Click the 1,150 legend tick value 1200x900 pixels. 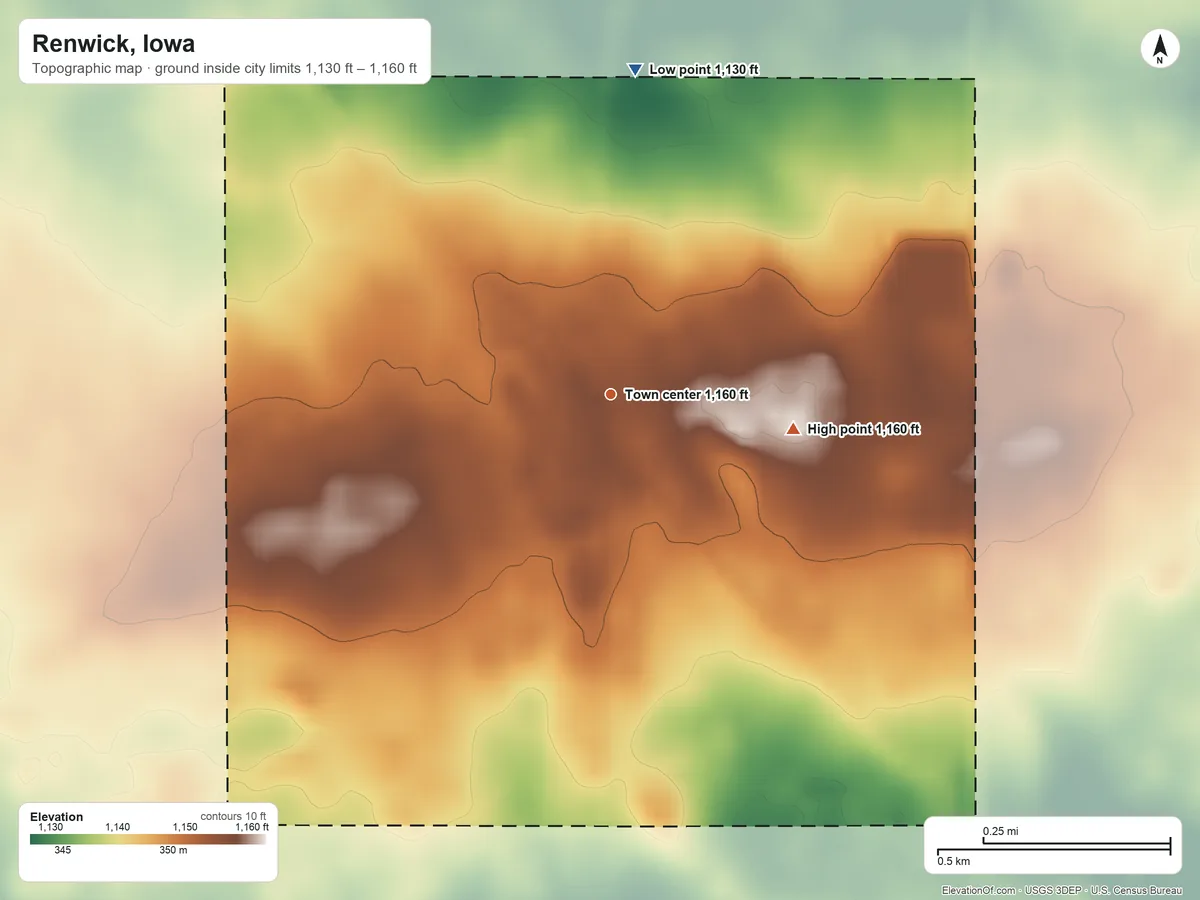(185, 827)
